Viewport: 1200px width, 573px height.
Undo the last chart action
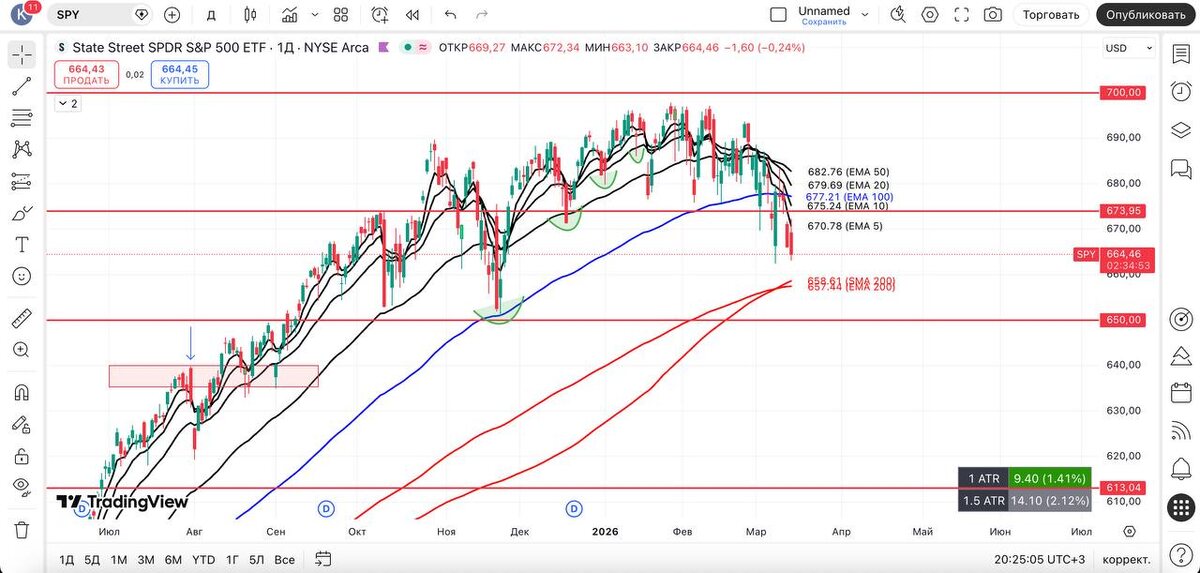(450, 15)
